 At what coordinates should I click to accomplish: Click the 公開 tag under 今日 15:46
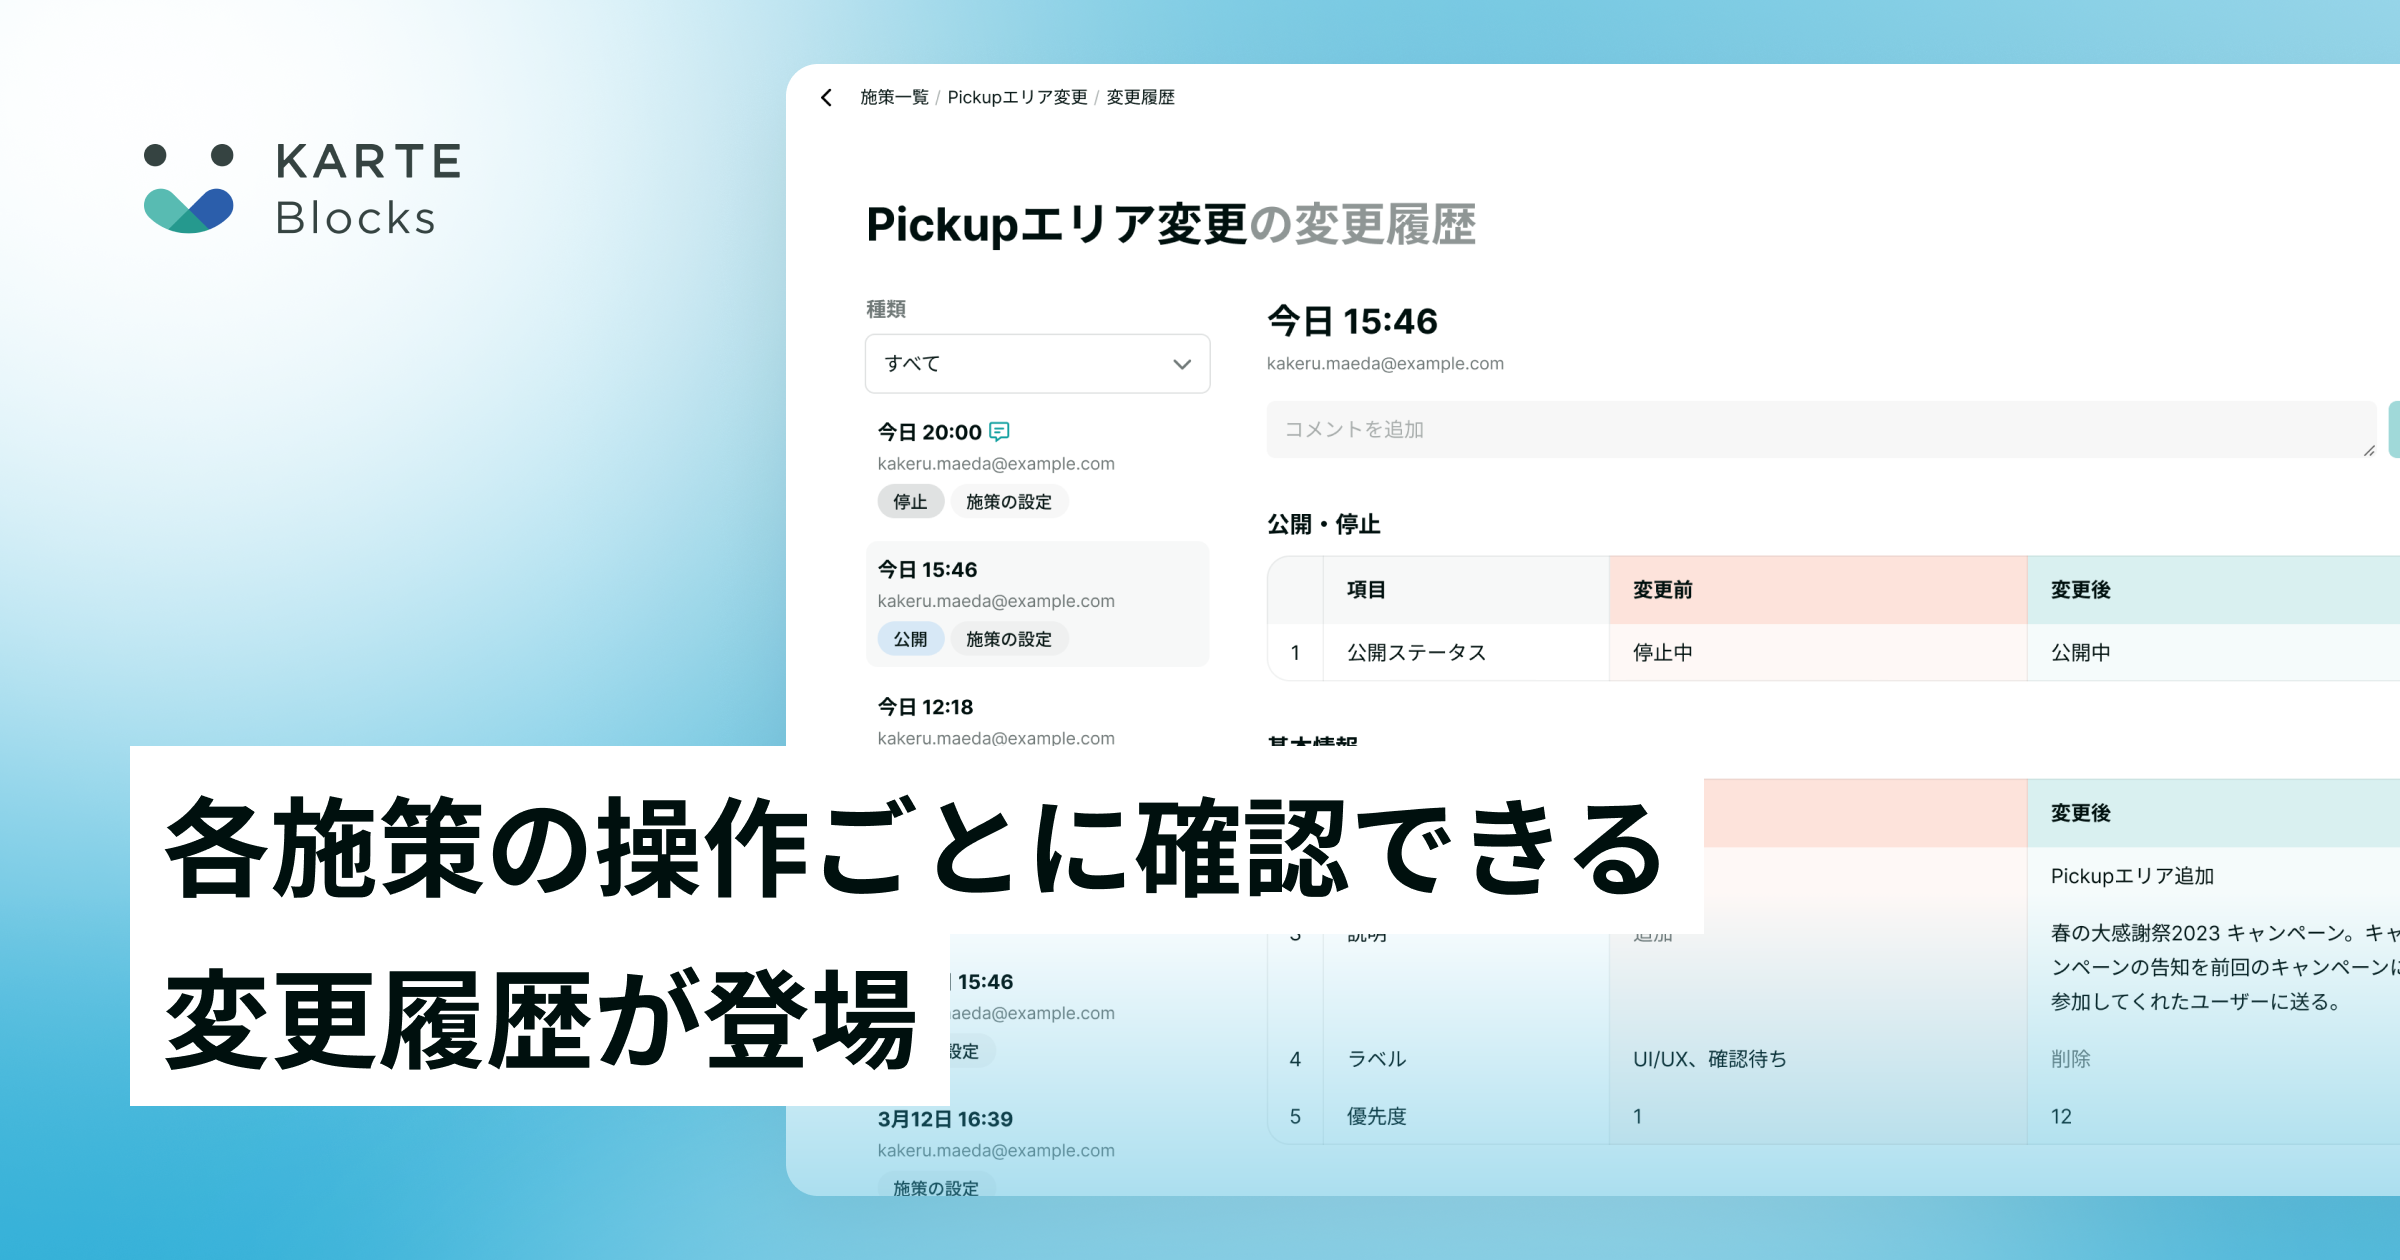(910, 638)
